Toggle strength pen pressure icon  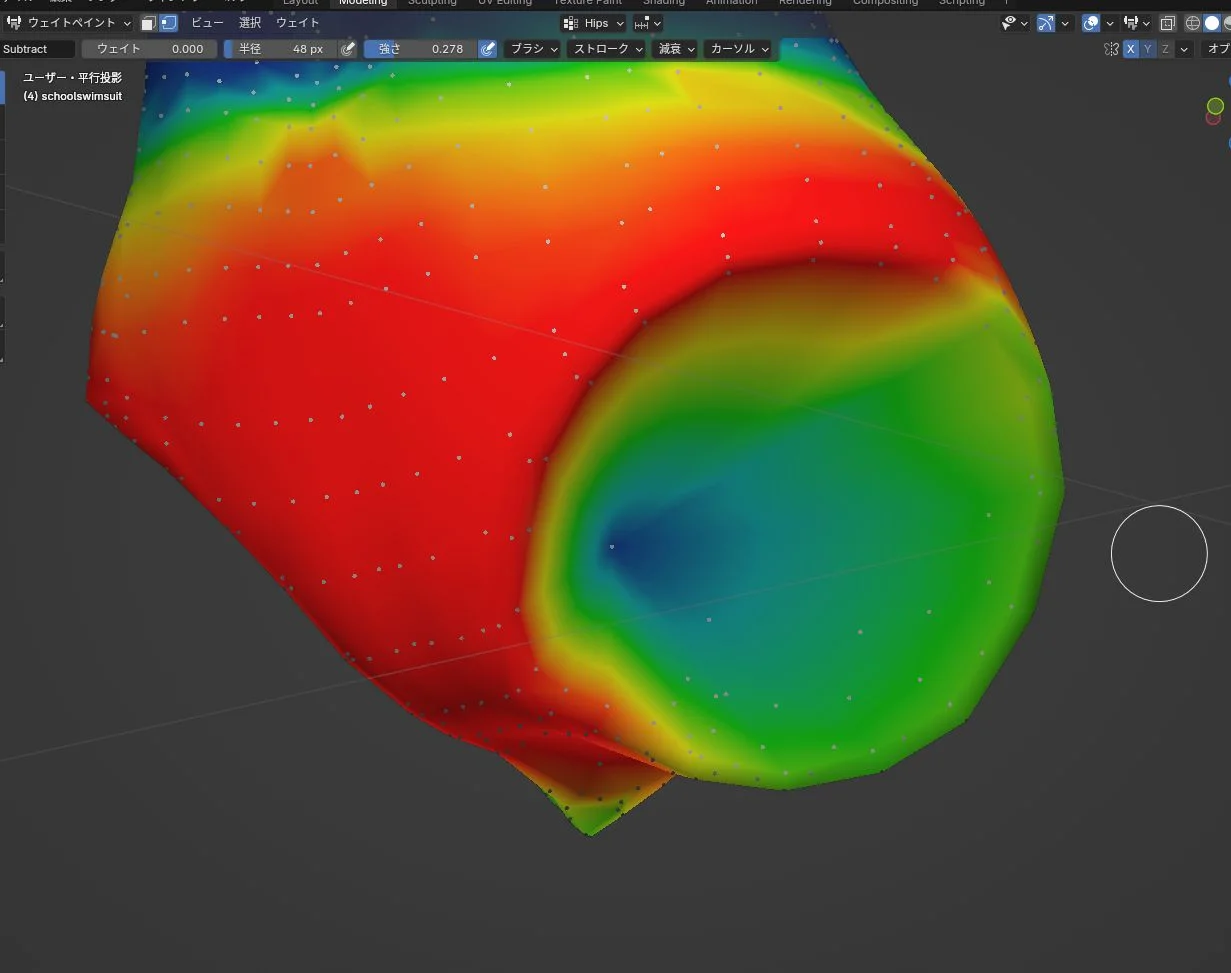(488, 49)
